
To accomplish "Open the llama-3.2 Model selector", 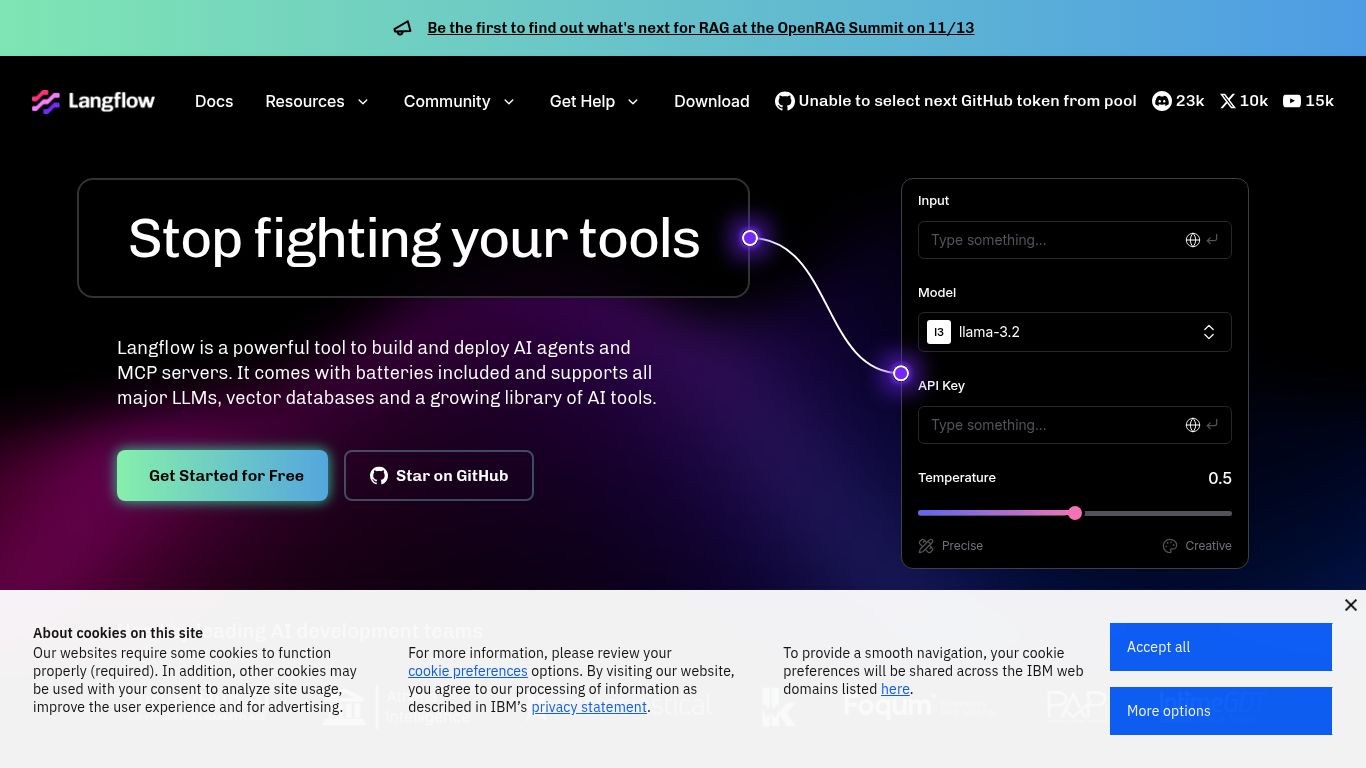I will click(1074, 332).
